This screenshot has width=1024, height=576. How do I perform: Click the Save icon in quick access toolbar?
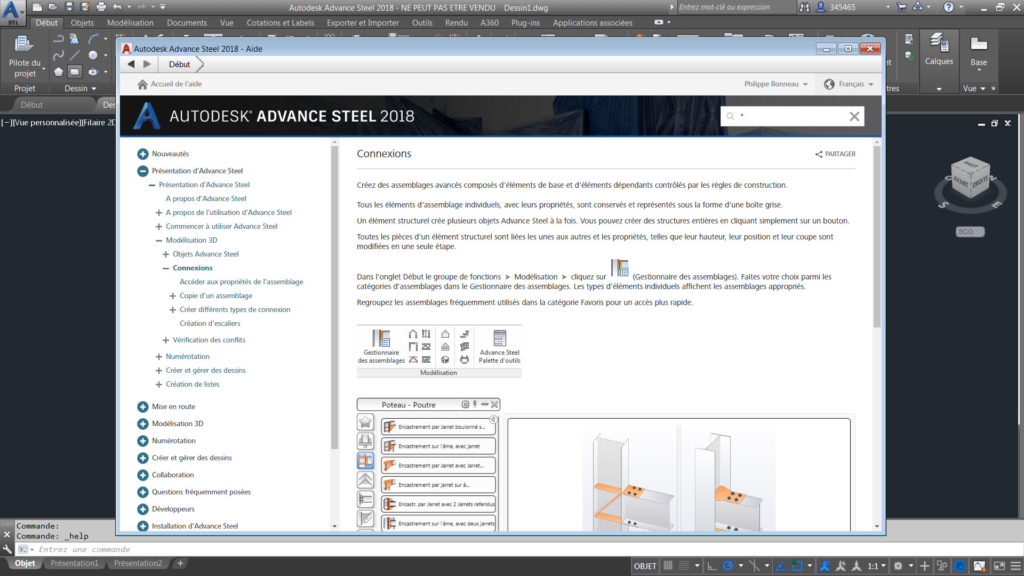coord(69,7)
